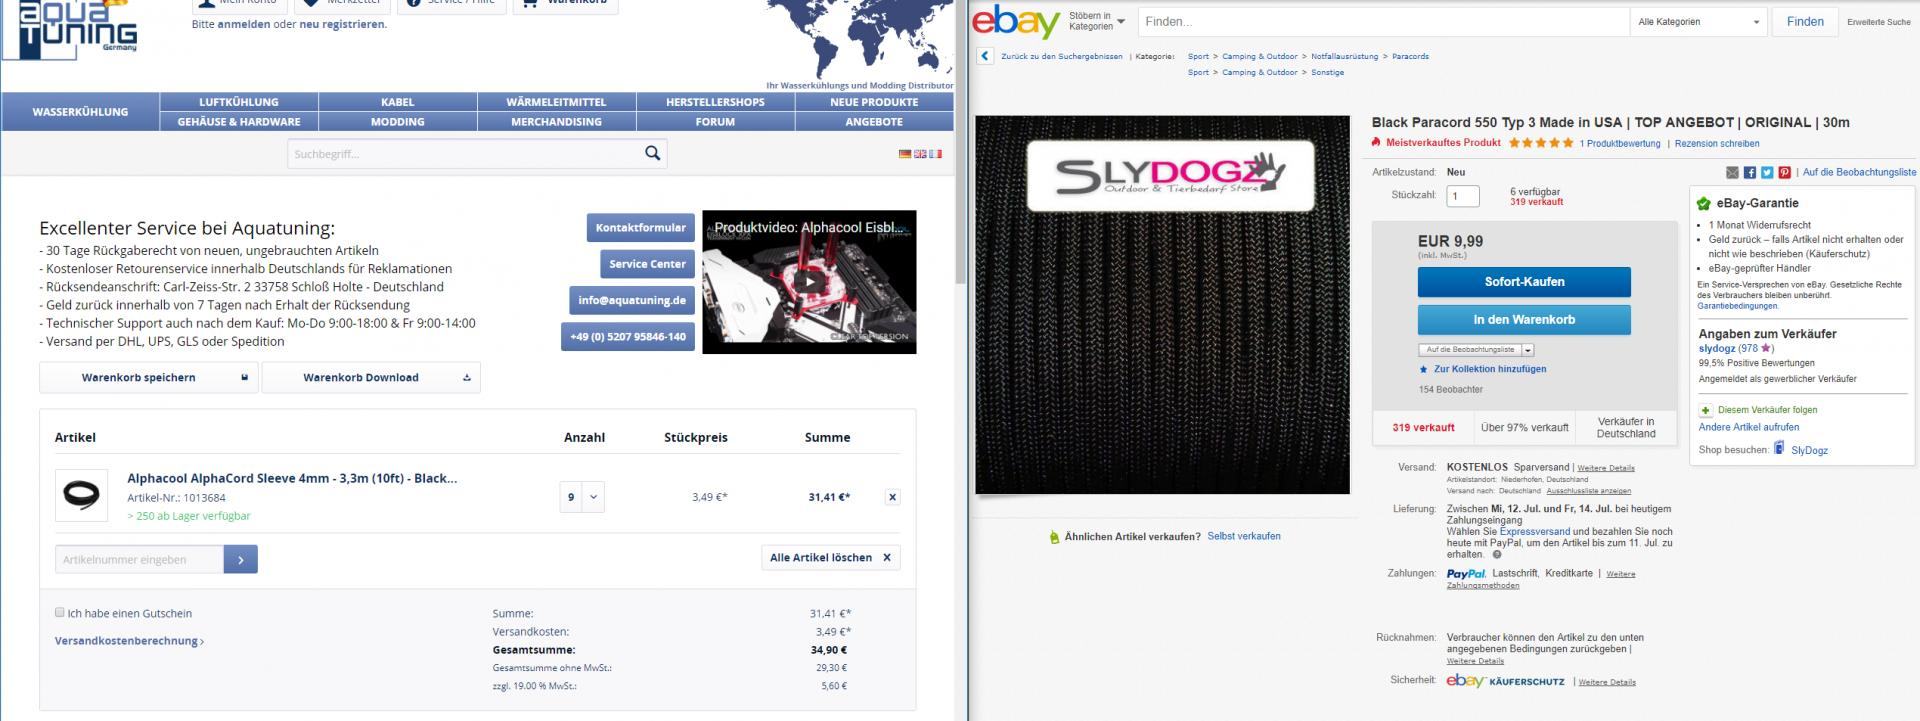Image resolution: width=1920 pixels, height=721 pixels.
Task: Click the help icon beside delivery info
Action: [1497, 554]
